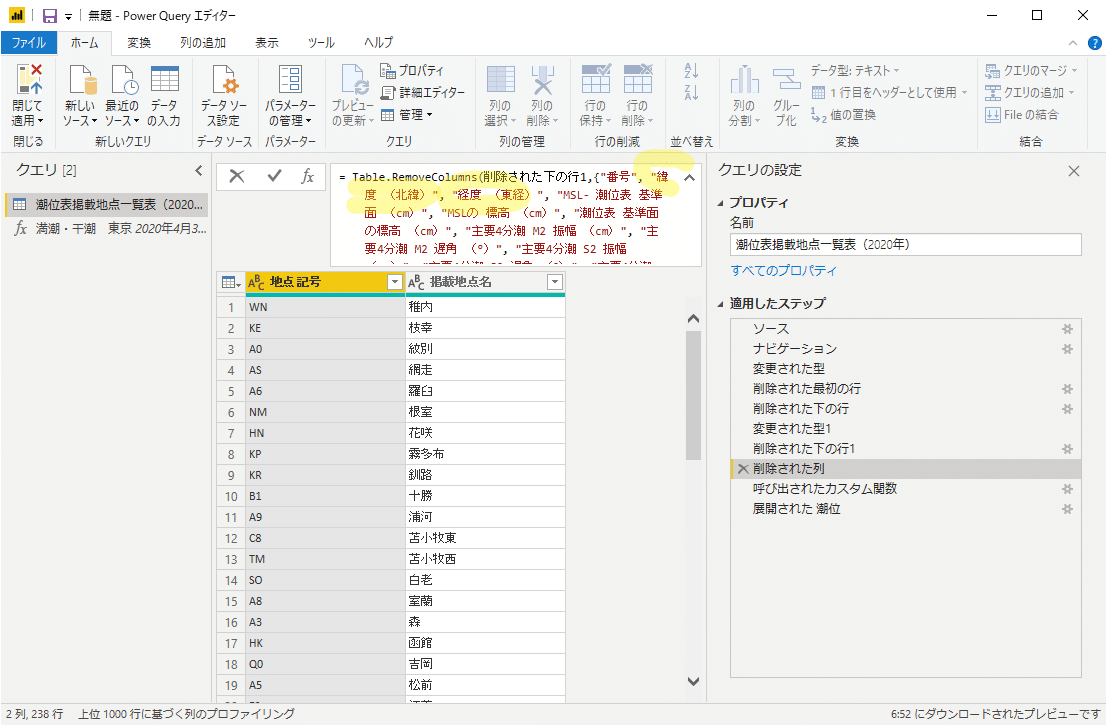Select 呼び出されたカスタム関数 step

click(825, 489)
